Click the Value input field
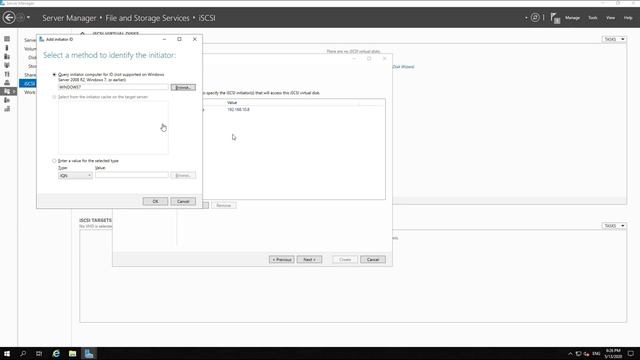This screenshot has width=640, height=360. click(131, 175)
